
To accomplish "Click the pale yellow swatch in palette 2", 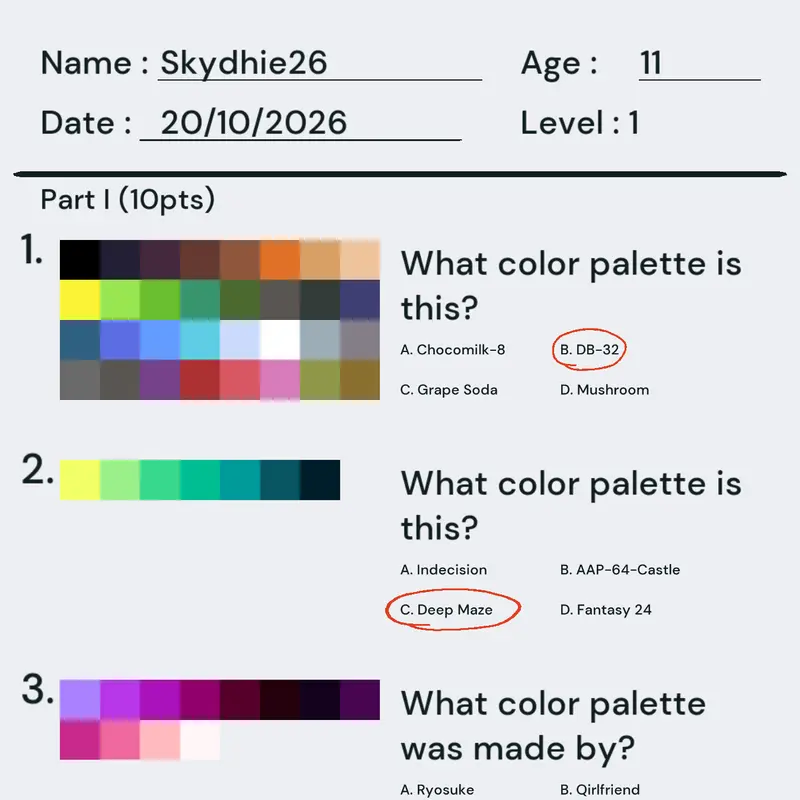I will [x=80, y=480].
